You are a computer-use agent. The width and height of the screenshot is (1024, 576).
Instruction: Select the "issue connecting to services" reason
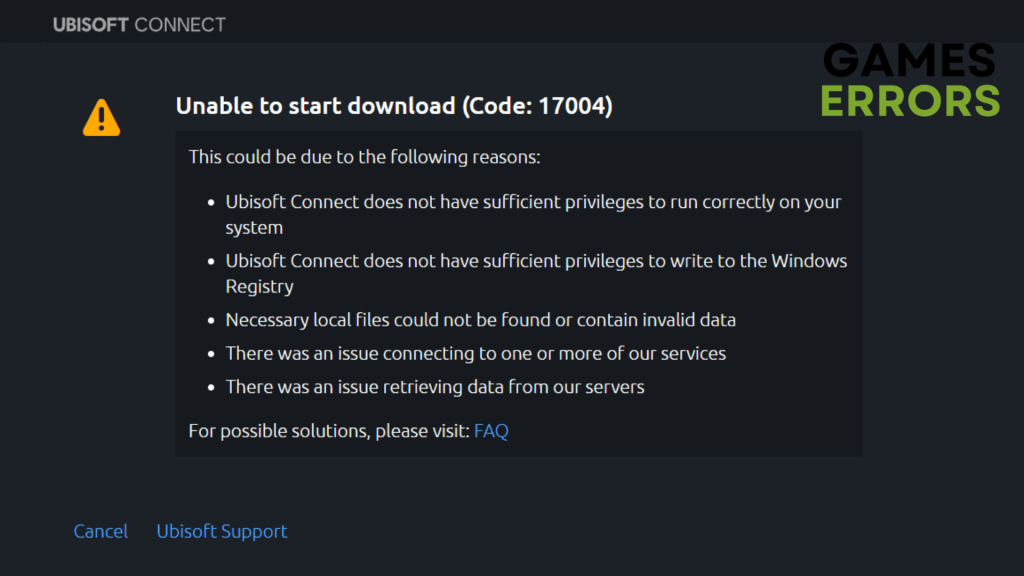click(x=475, y=353)
